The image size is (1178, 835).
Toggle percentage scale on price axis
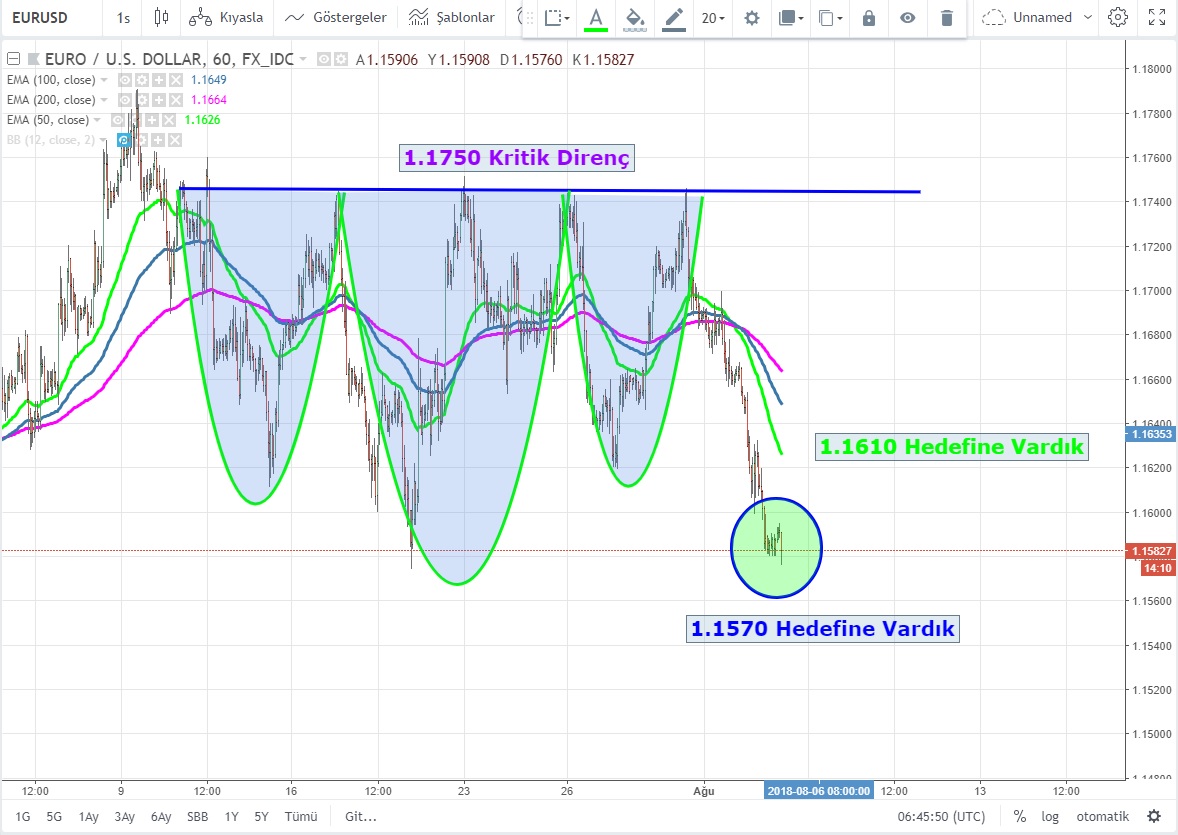(1020, 816)
